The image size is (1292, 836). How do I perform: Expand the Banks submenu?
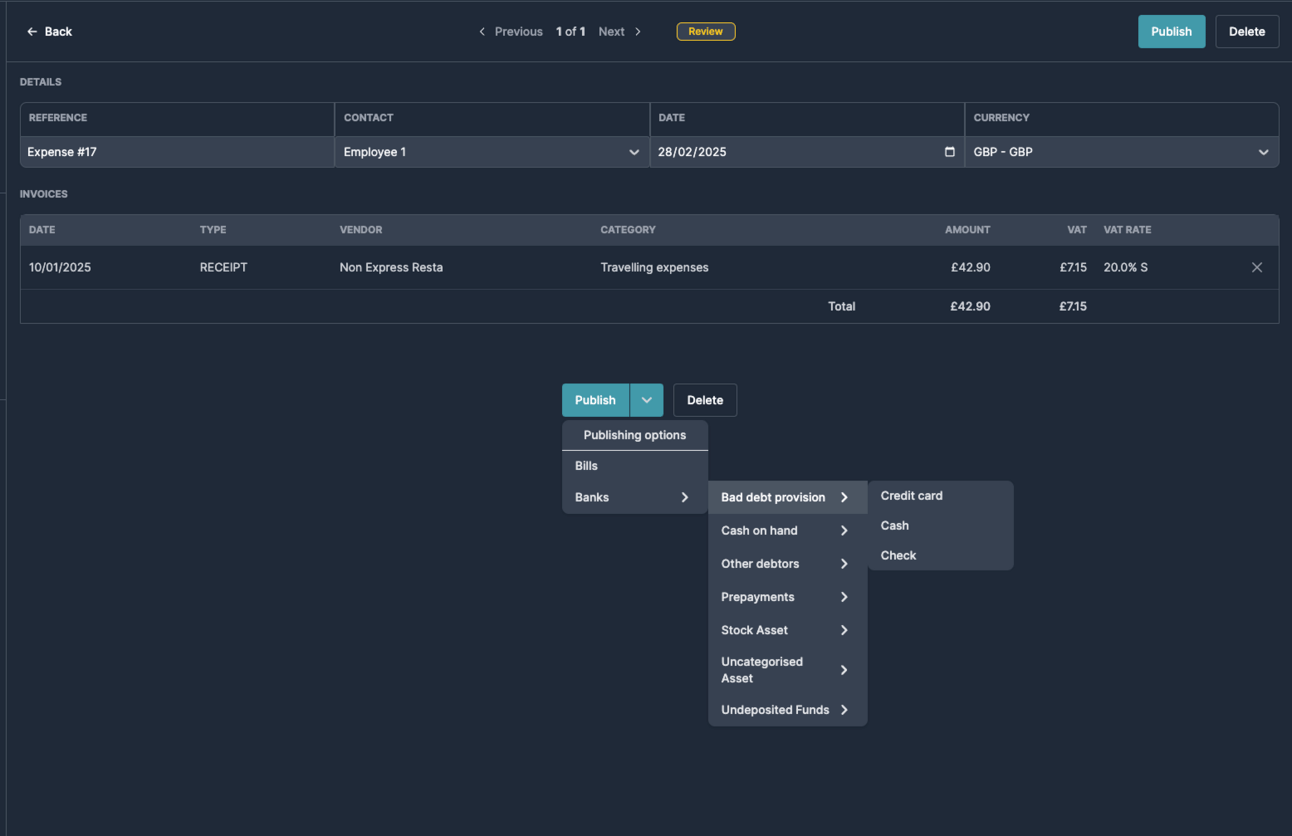(635, 497)
